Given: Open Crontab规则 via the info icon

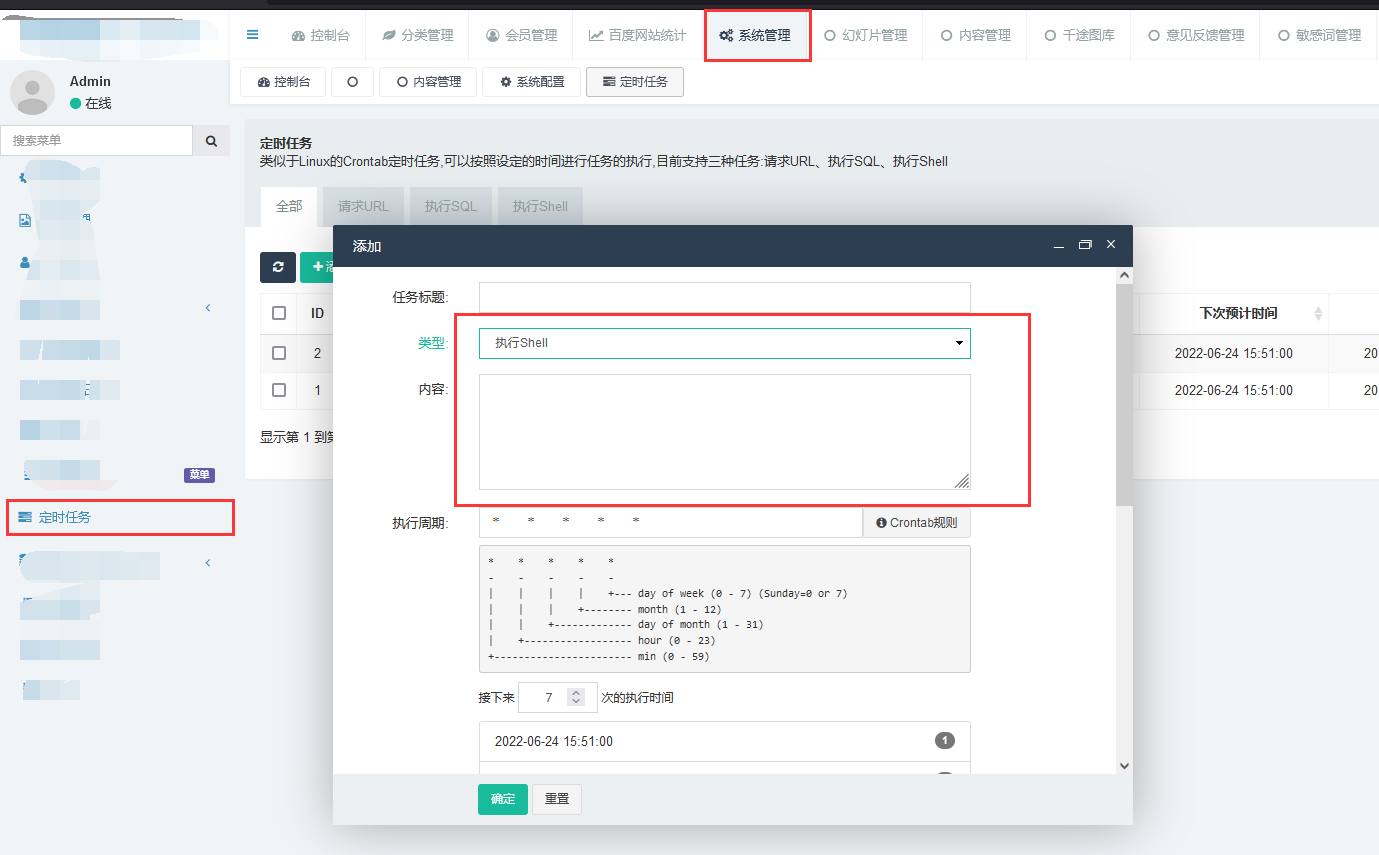Looking at the screenshot, I should point(881,521).
